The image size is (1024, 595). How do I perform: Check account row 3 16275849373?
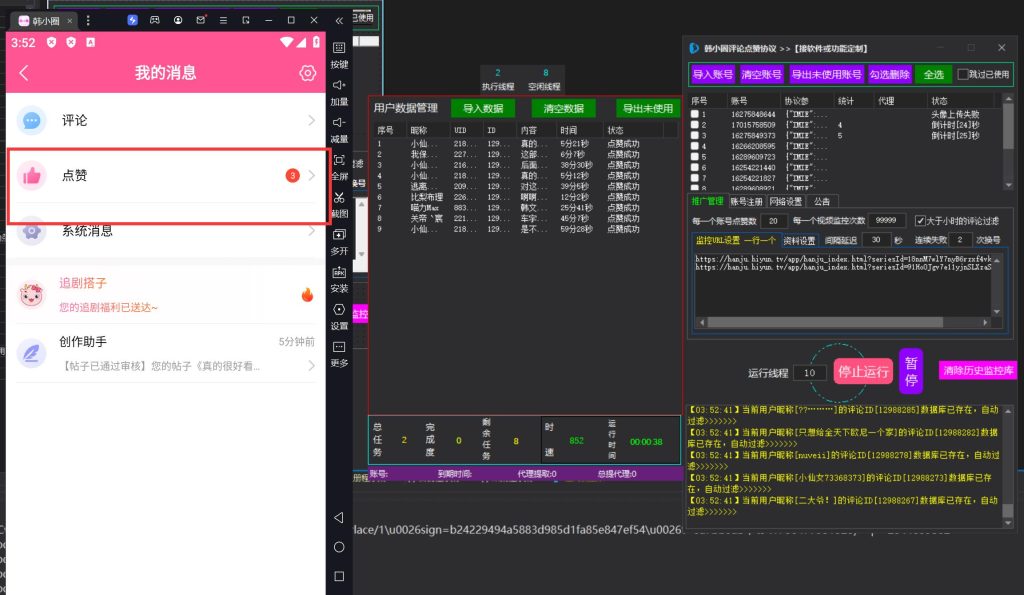click(694, 135)
